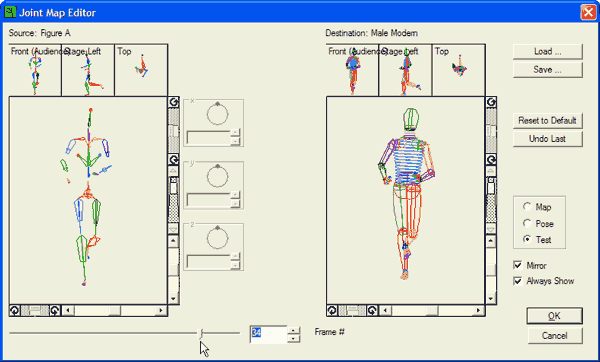Screen dimensions: 600x362
Task: Click the Undo Last button
Action: (x=548, y=139)
